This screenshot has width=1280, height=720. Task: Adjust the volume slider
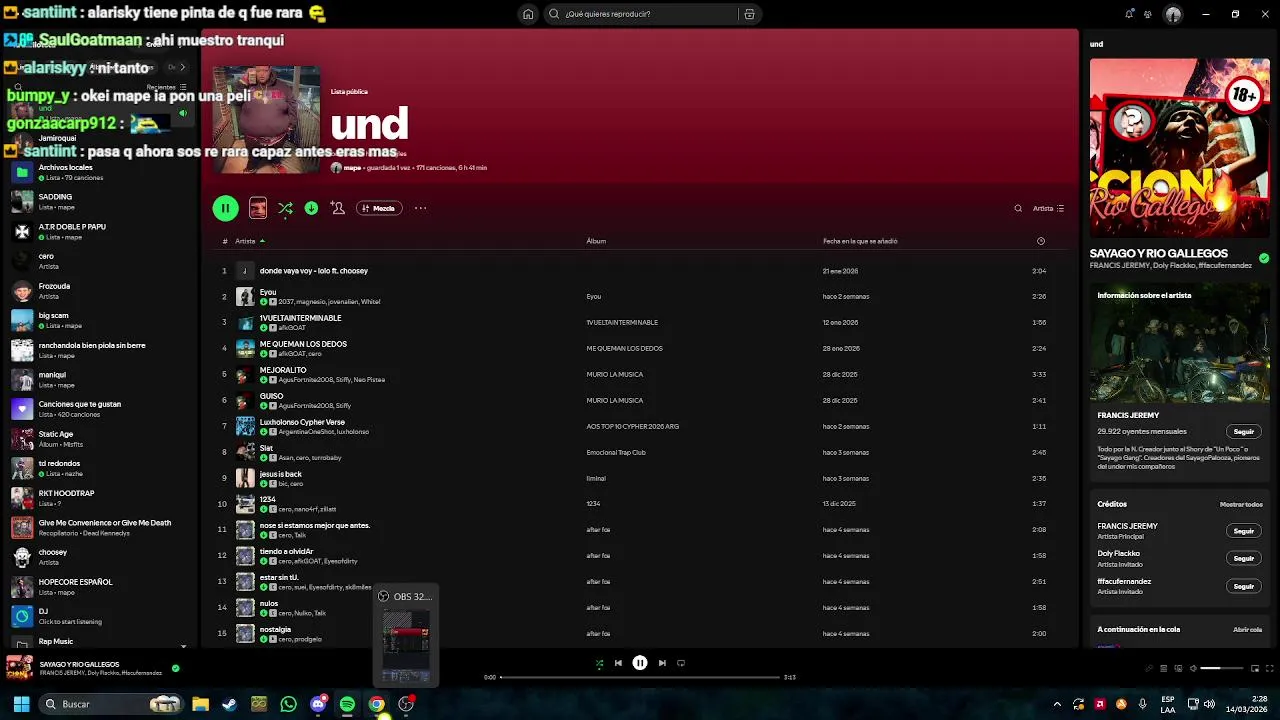coord(1221,668)
